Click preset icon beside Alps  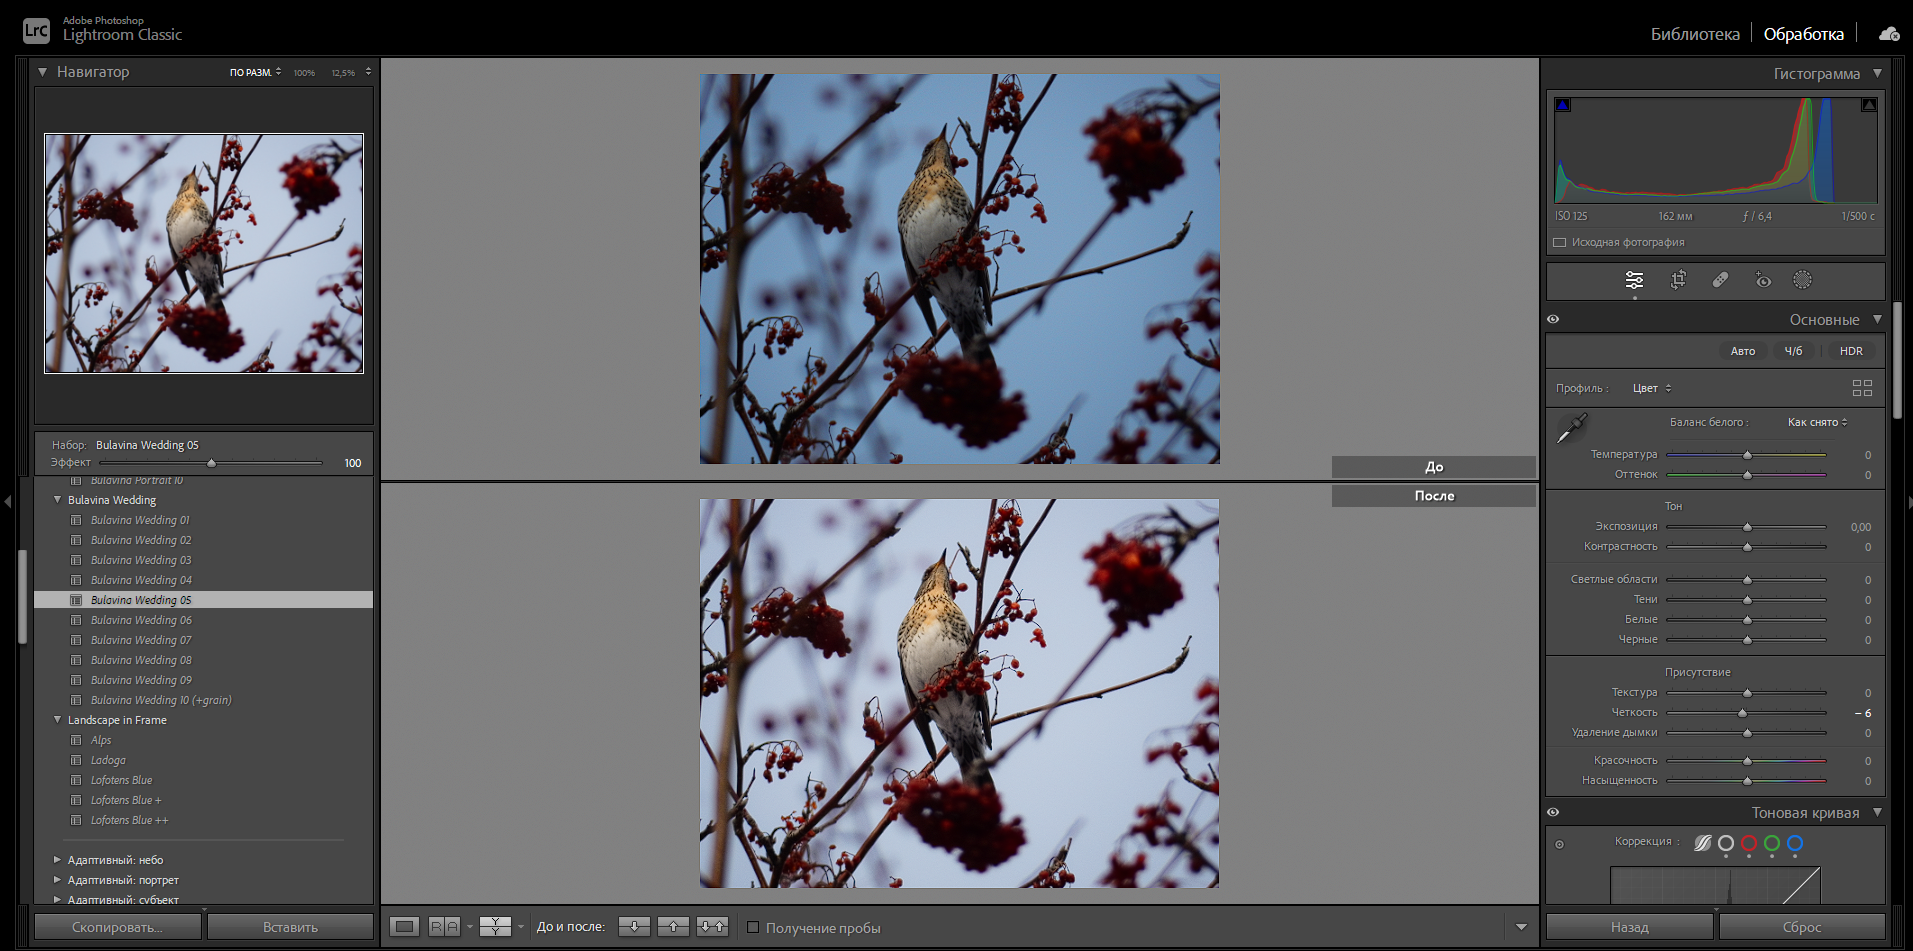point(76,740)
